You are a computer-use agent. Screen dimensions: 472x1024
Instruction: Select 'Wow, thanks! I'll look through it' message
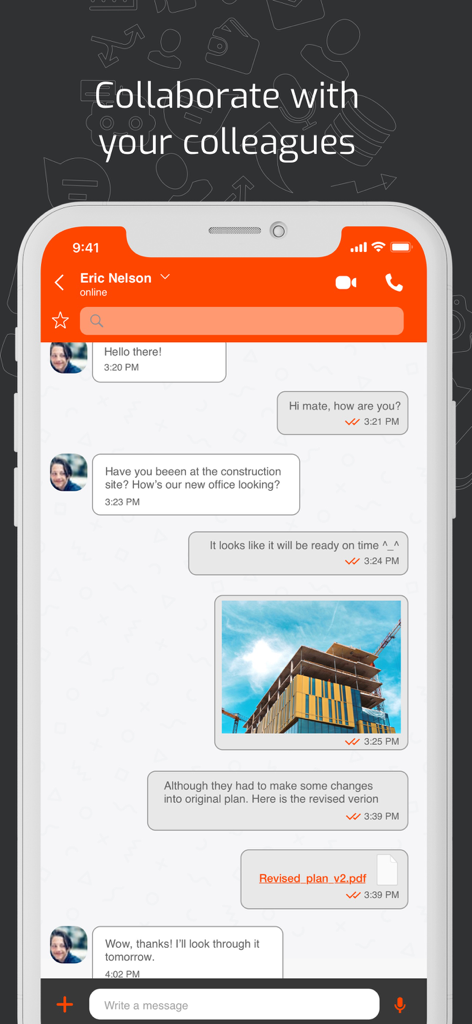tap(183, 950)
